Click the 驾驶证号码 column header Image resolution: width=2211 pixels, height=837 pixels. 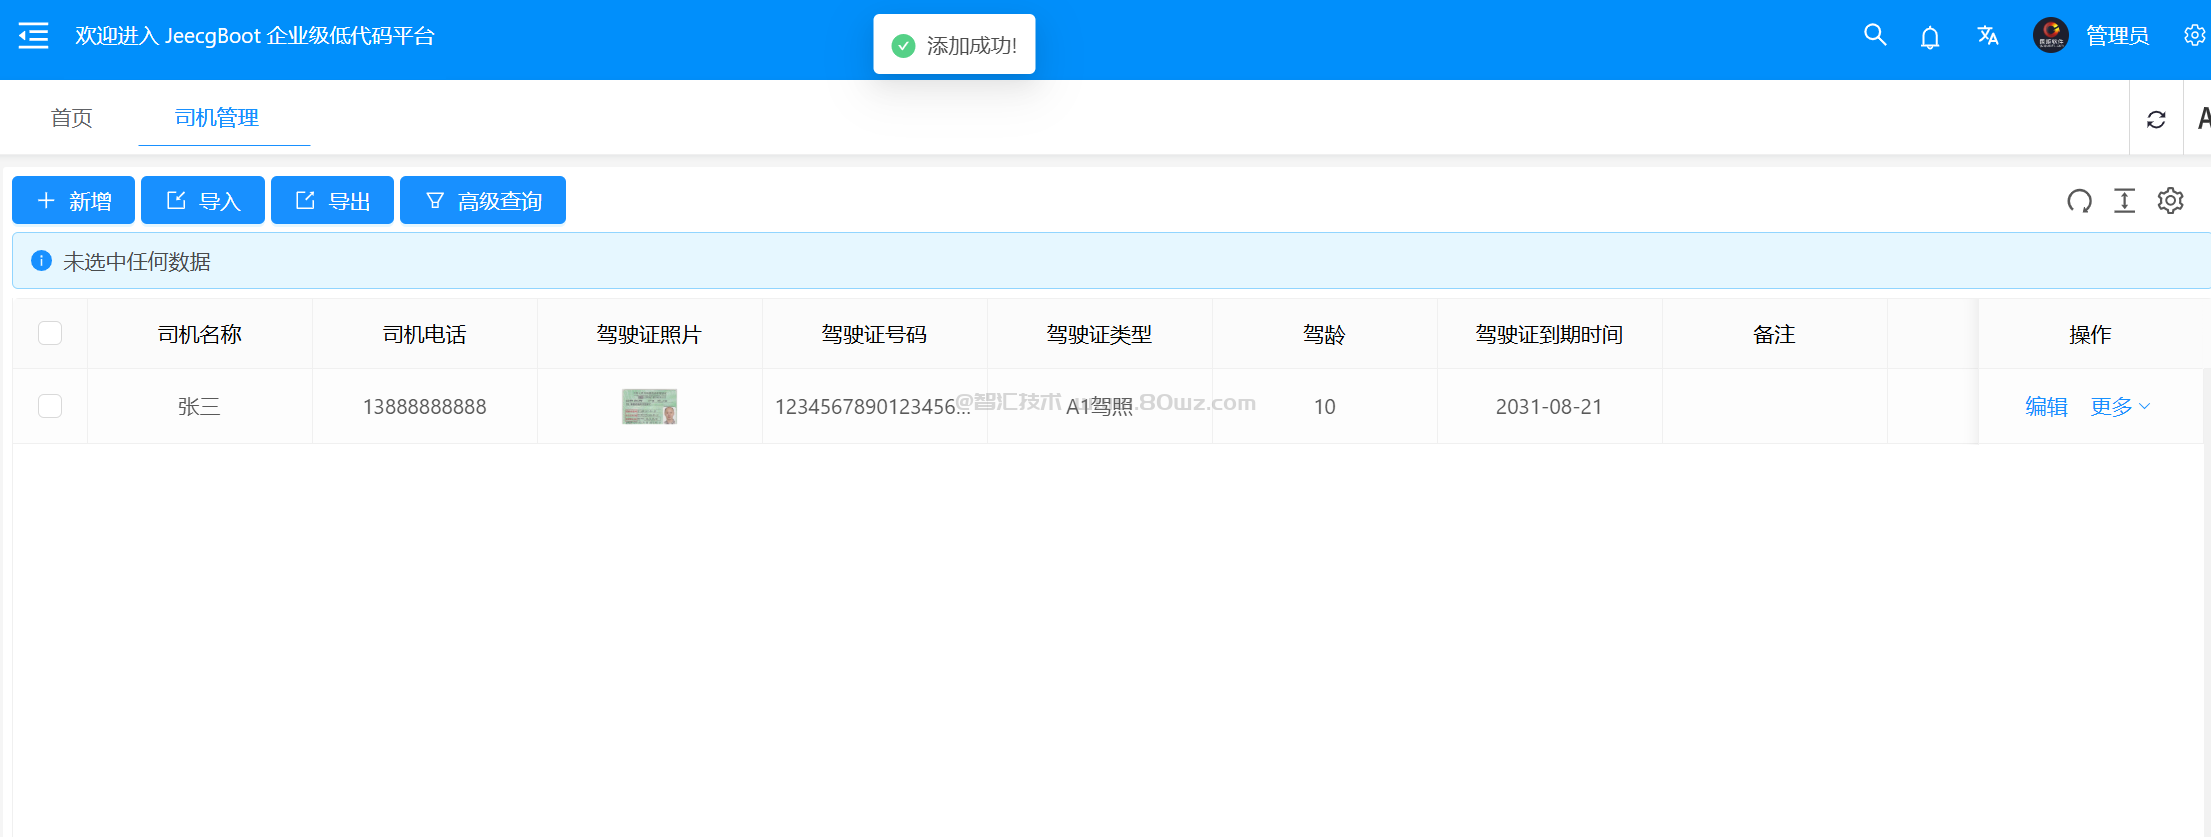click(875, 334)
